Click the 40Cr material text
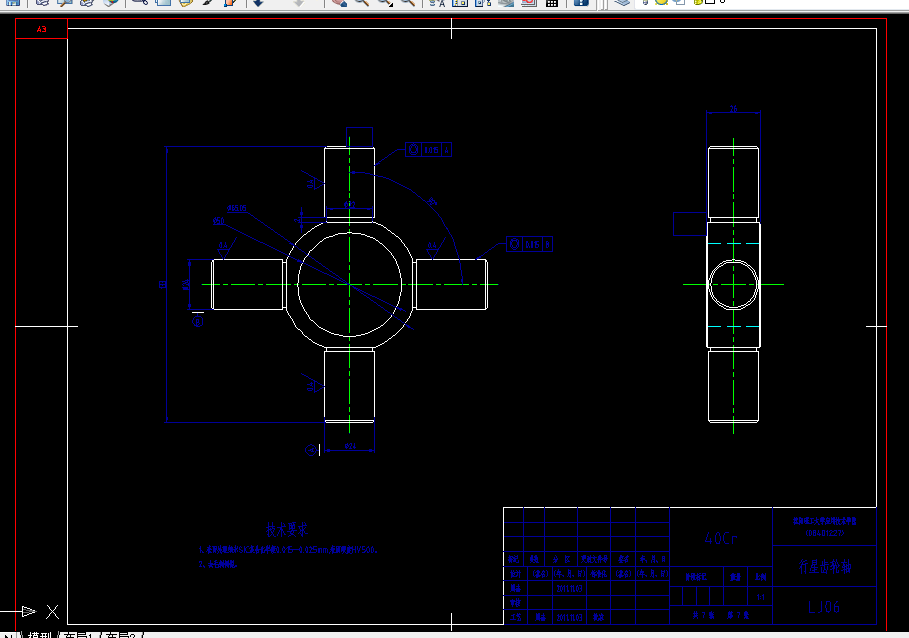The width and height of the screenshot is (909, 638). 721,538
